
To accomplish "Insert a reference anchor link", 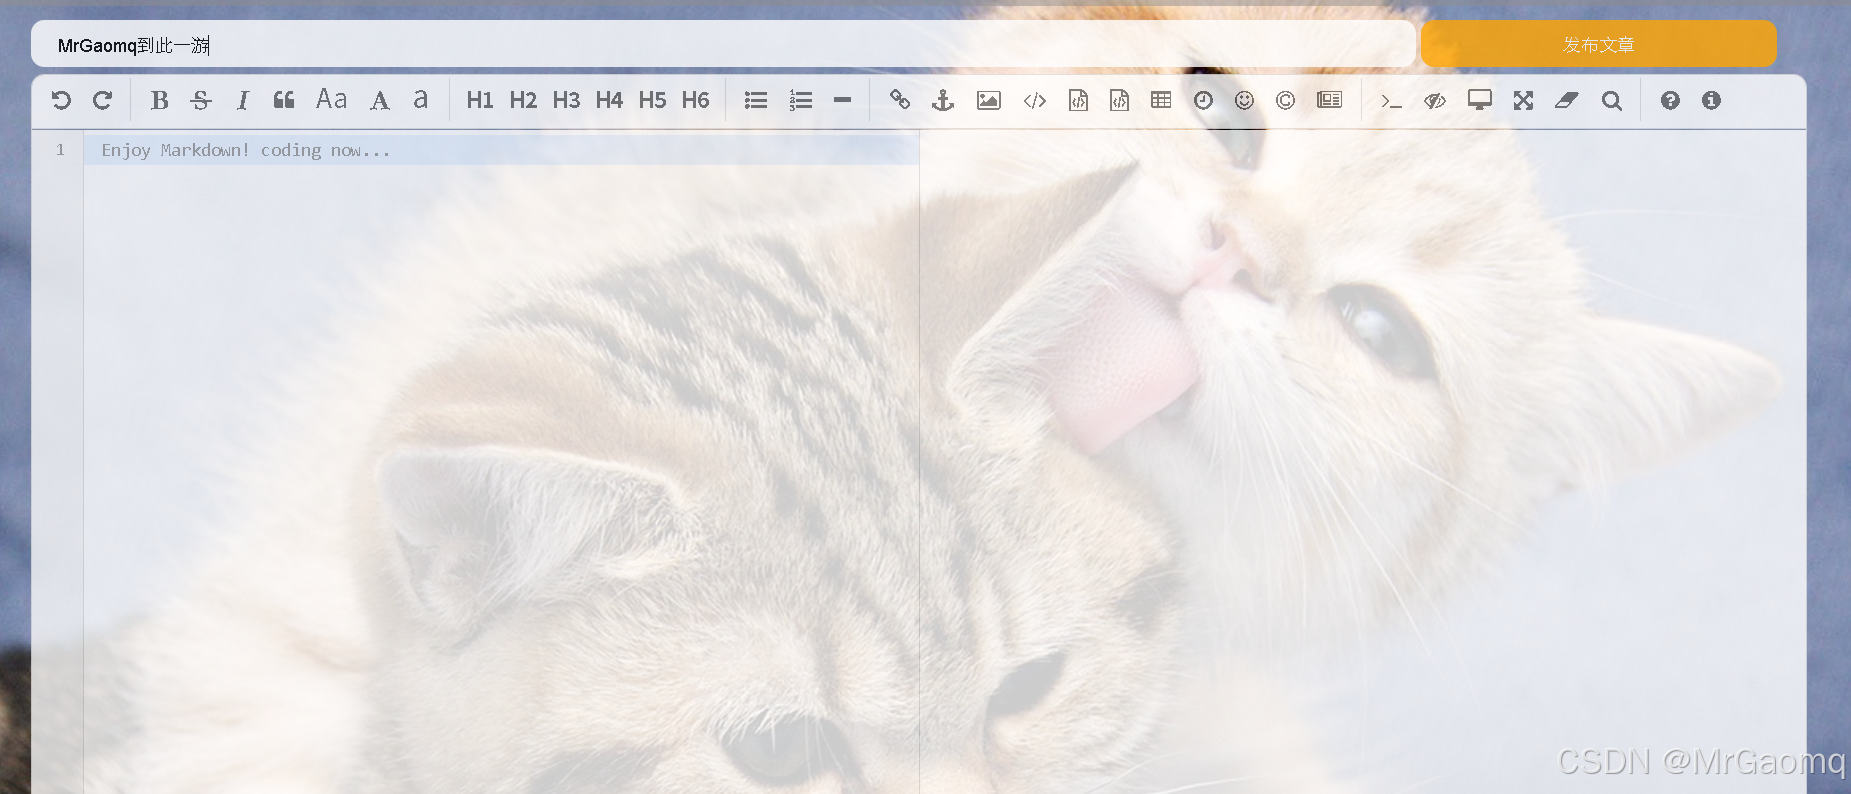I will click(943, 100).
